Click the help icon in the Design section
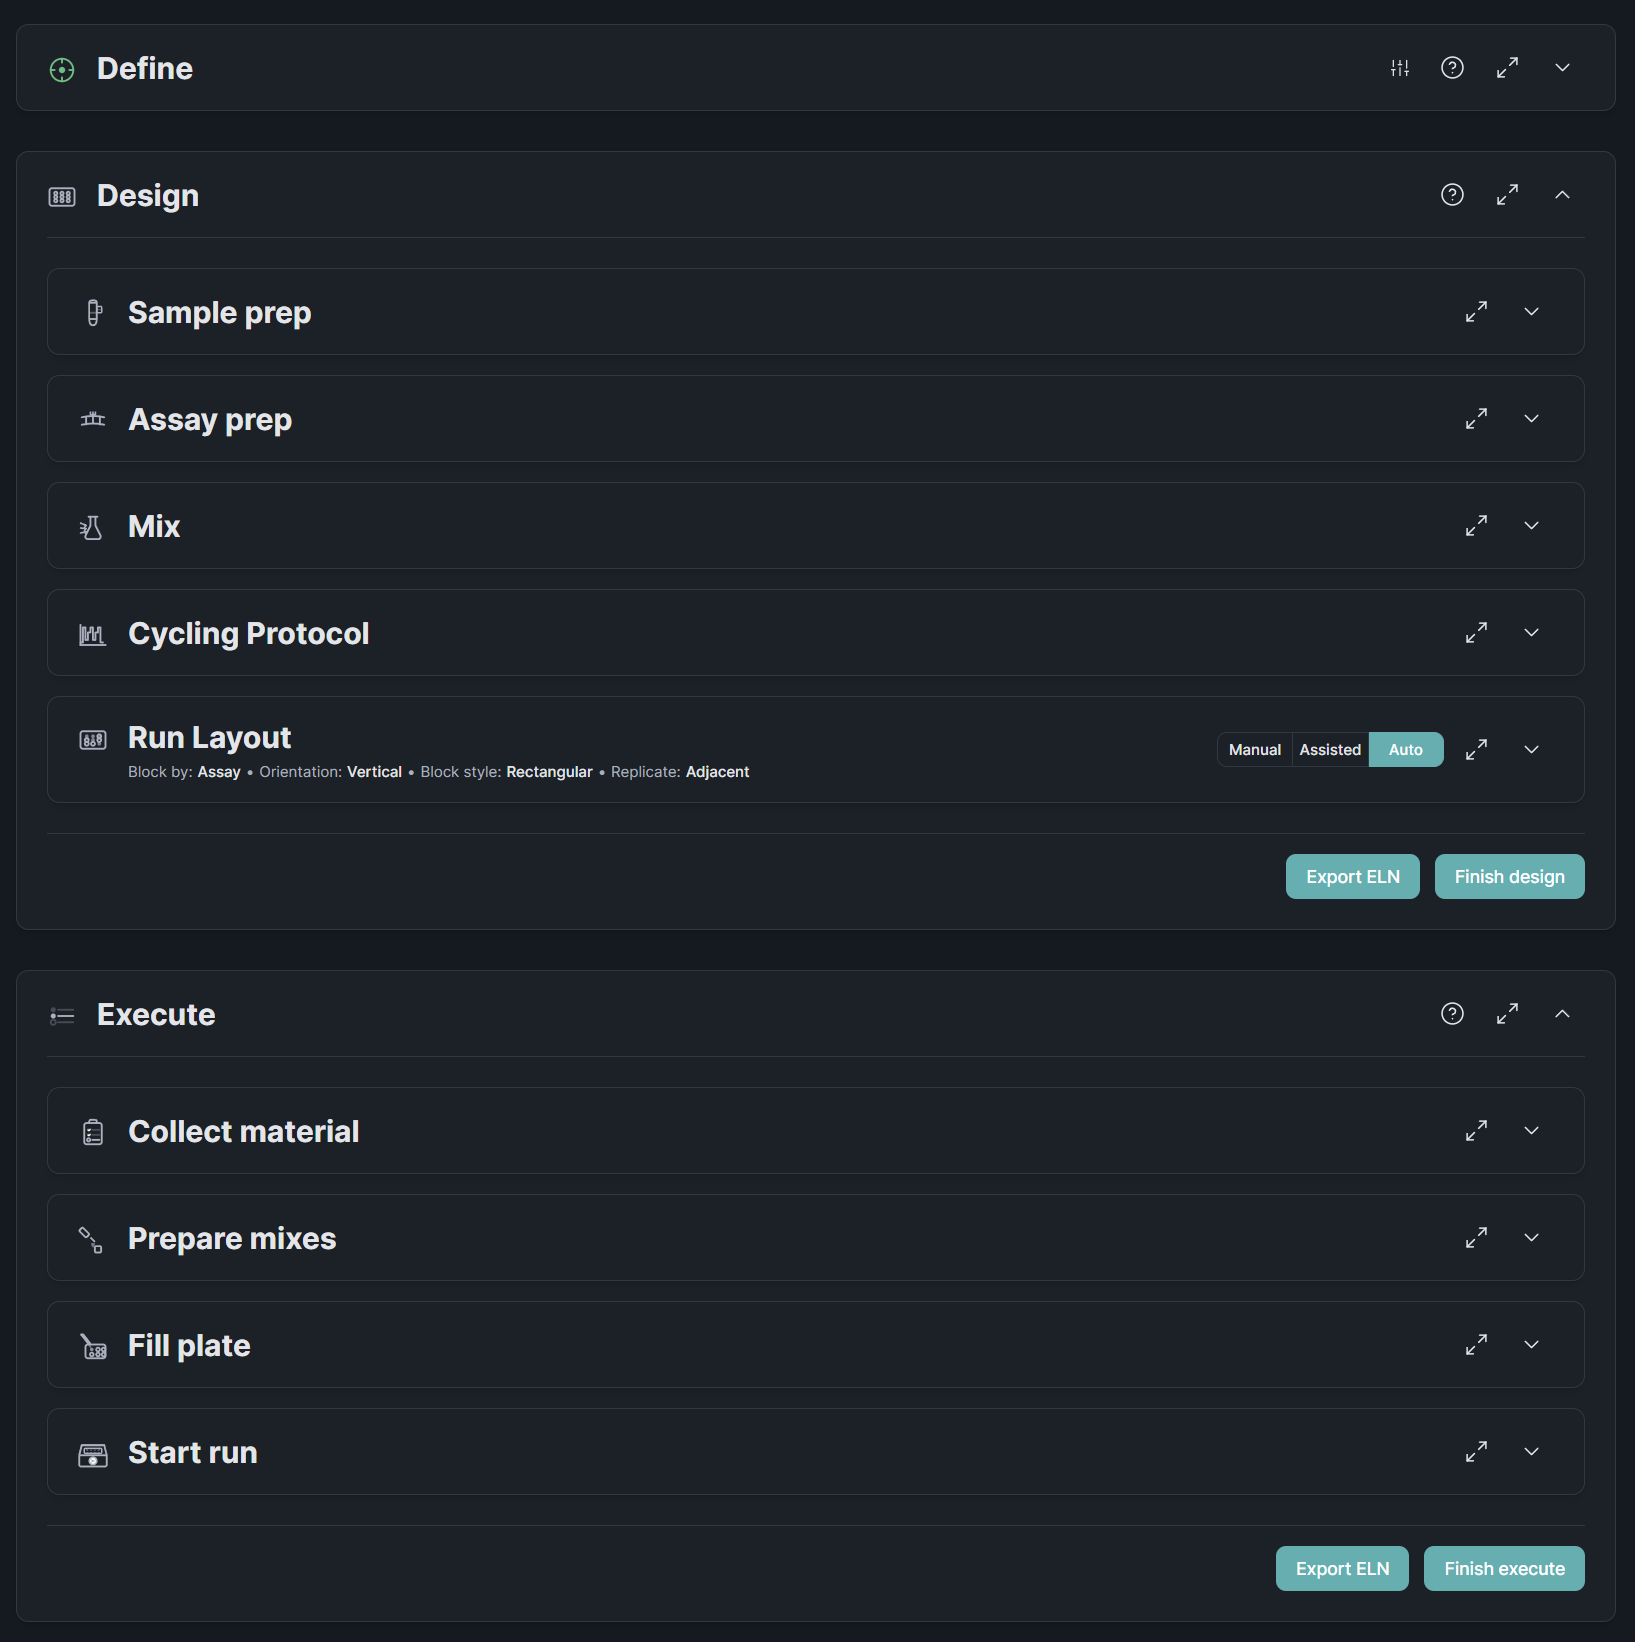This screenshot has height=1642, width=1635. (x=1452, y=195)
